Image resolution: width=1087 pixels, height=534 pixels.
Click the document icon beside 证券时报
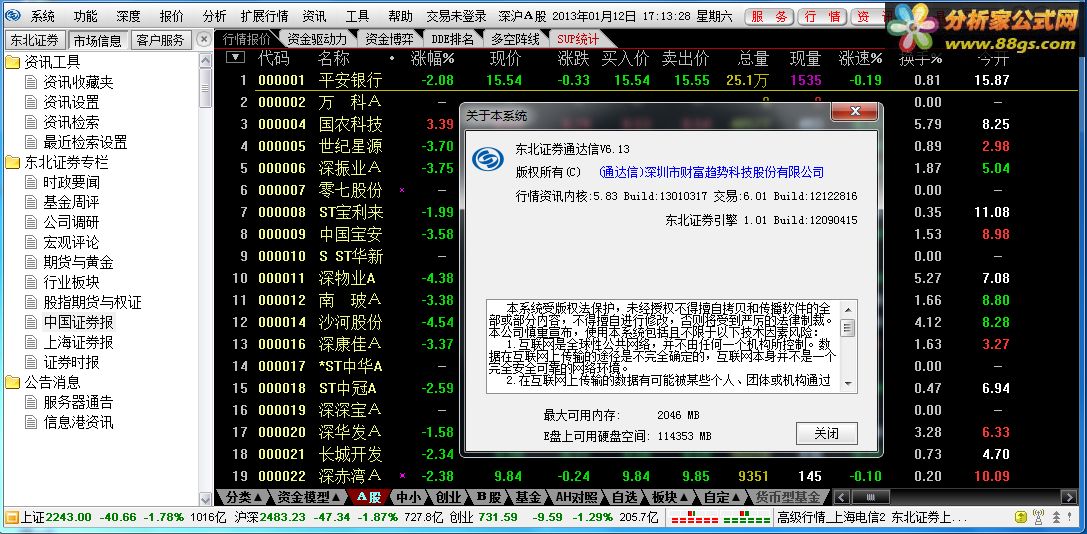point(31,362)
